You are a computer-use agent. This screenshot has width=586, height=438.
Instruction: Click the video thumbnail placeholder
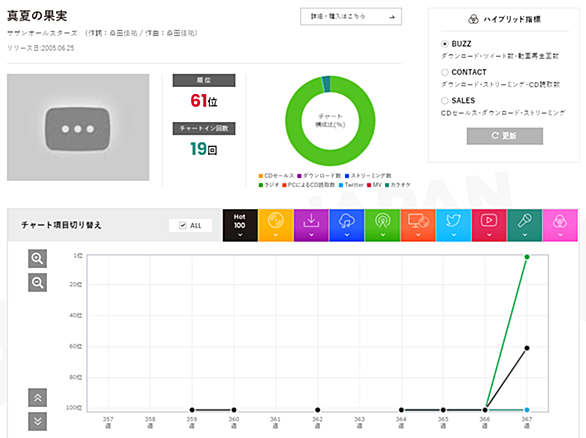[x=78, y=127]
